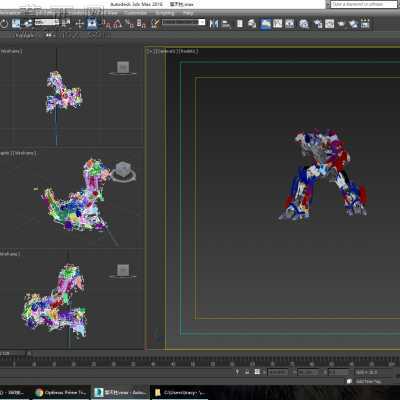This screenshot has height=400, width=400.
Task: Click the ViewCube in the top-left viewport
Action: (123, 68)
